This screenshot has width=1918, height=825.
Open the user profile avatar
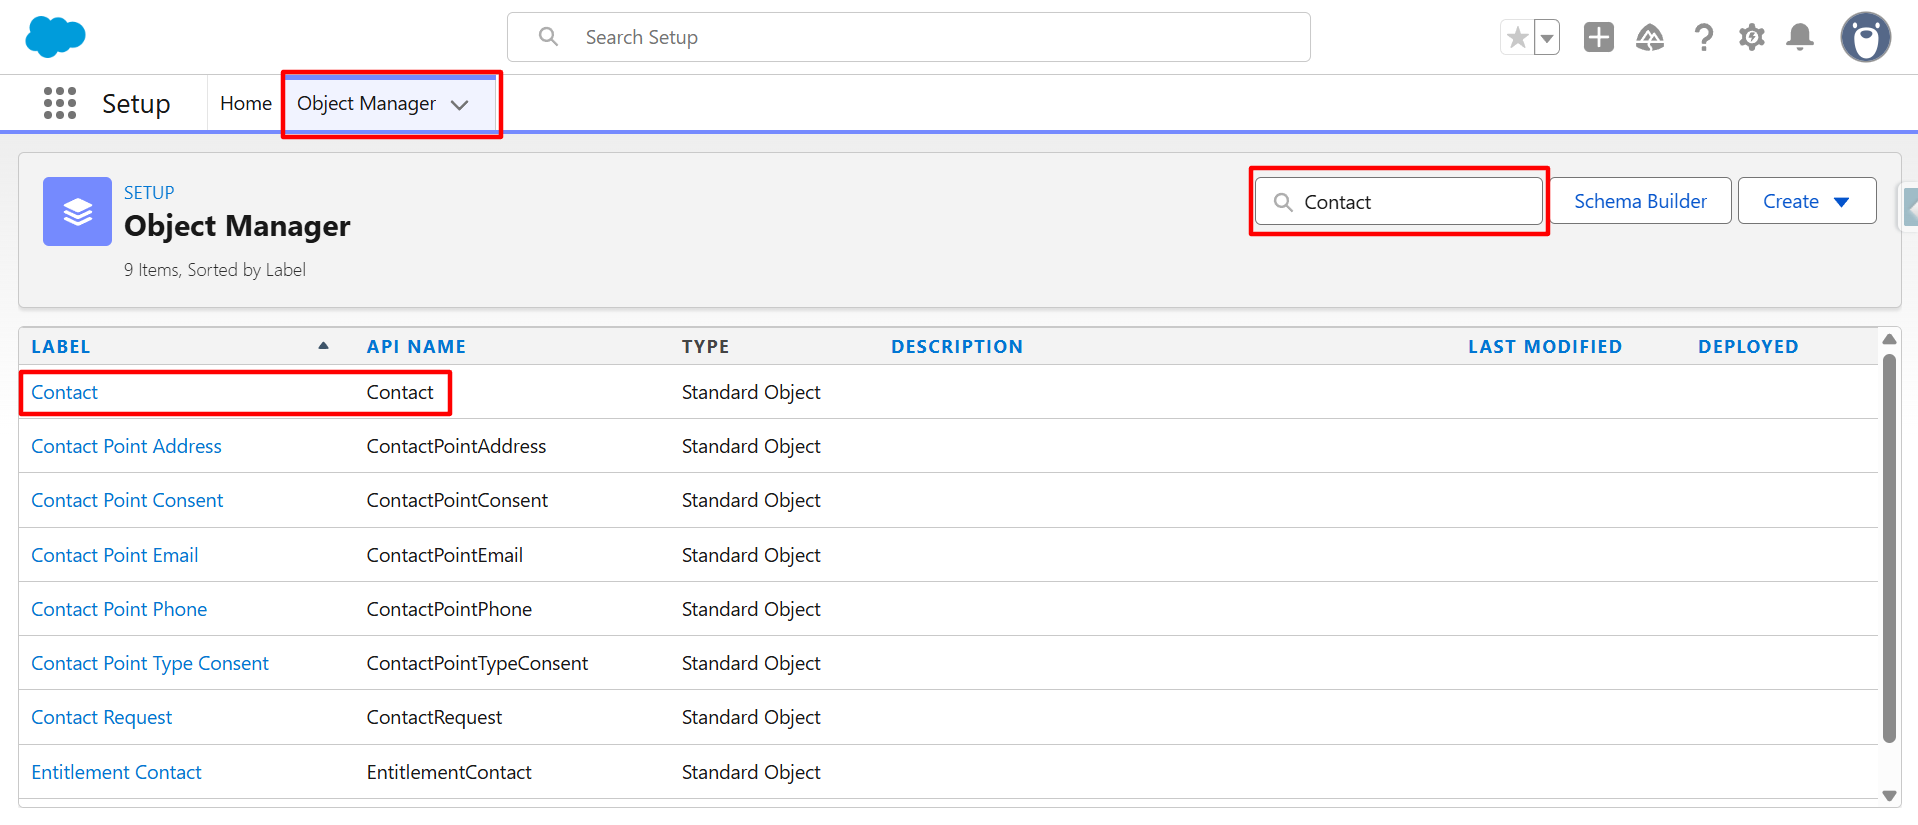tap(1865, 38)
